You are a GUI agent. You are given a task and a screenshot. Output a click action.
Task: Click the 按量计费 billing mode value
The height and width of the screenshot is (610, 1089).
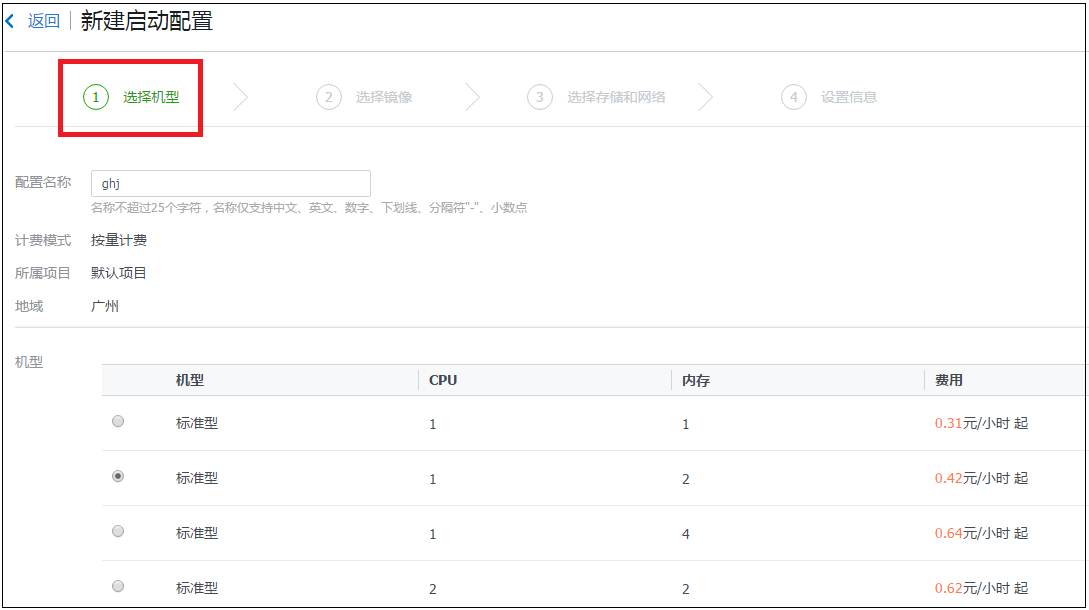(x=119, y=240)
